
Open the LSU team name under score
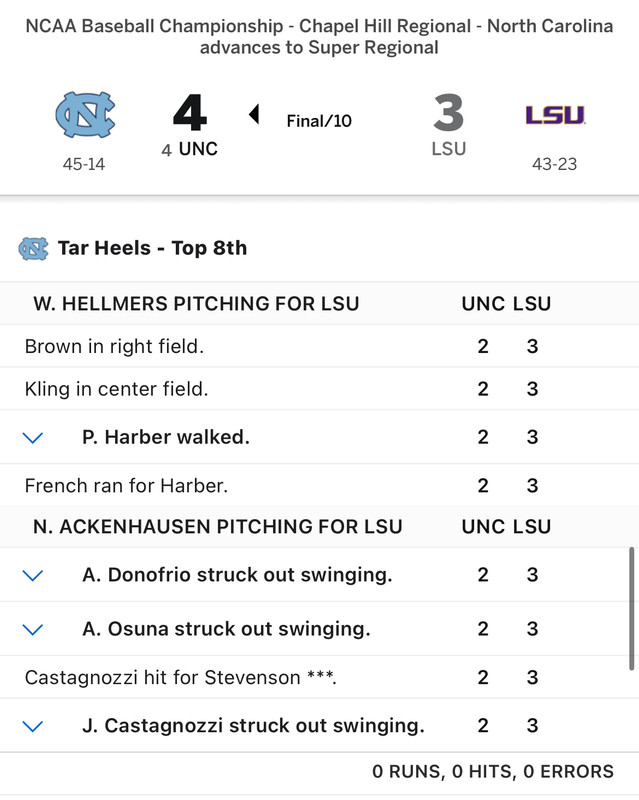coord(449,149)
